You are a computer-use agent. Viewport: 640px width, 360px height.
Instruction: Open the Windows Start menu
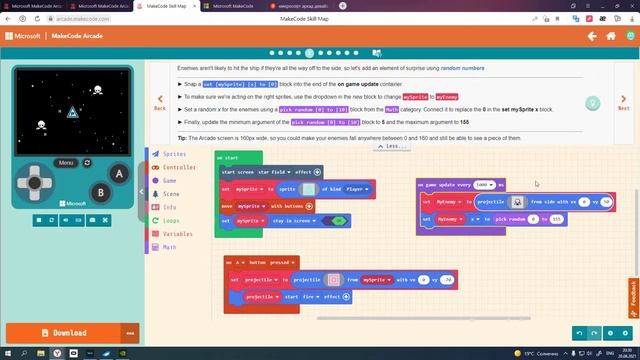click(7, 353)
